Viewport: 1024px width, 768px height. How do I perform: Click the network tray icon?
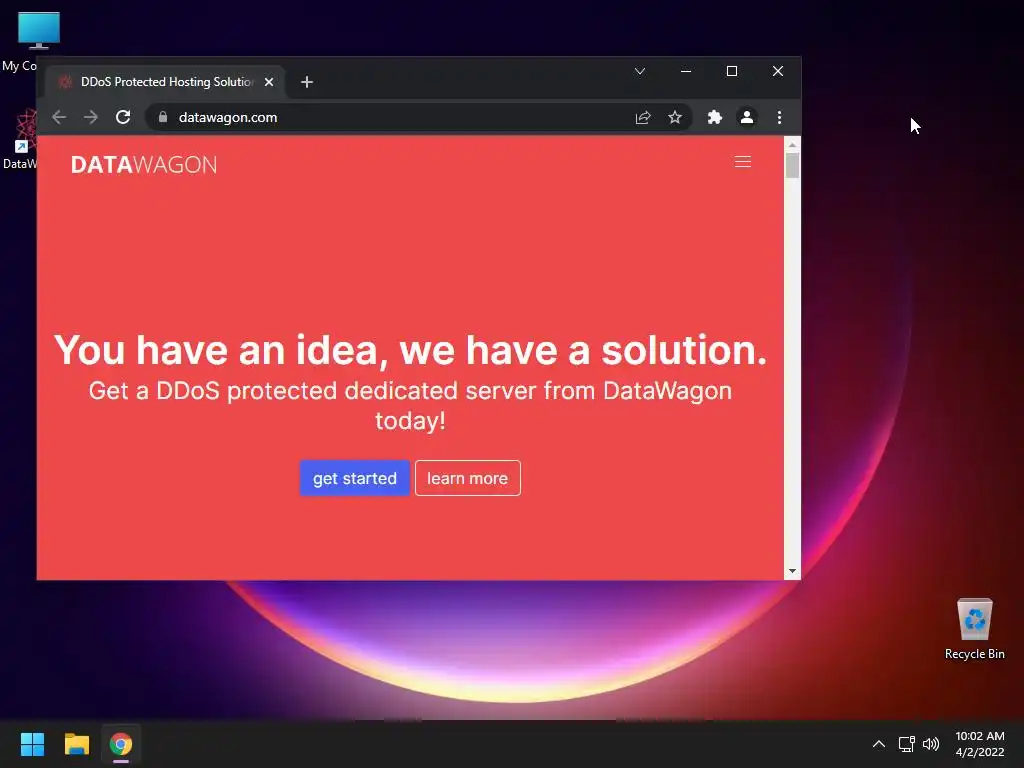906,744
